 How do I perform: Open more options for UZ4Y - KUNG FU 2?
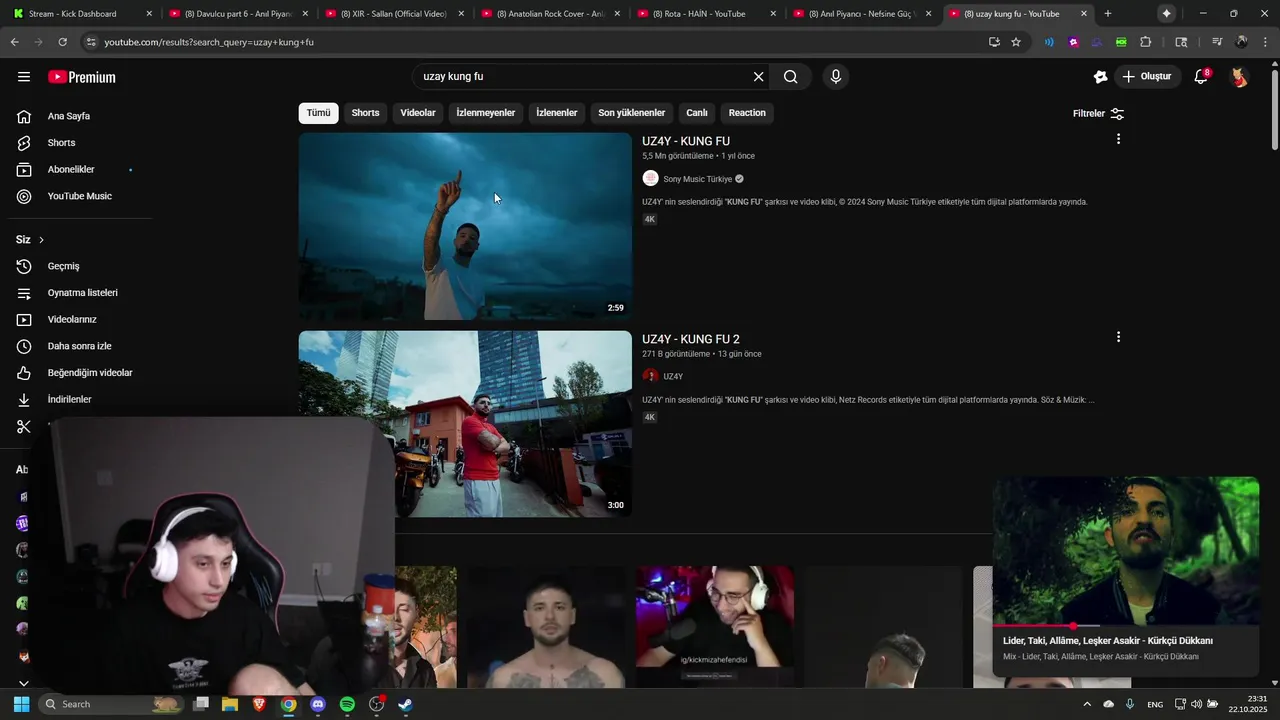pyautogui.click(x=1118, y=337)
